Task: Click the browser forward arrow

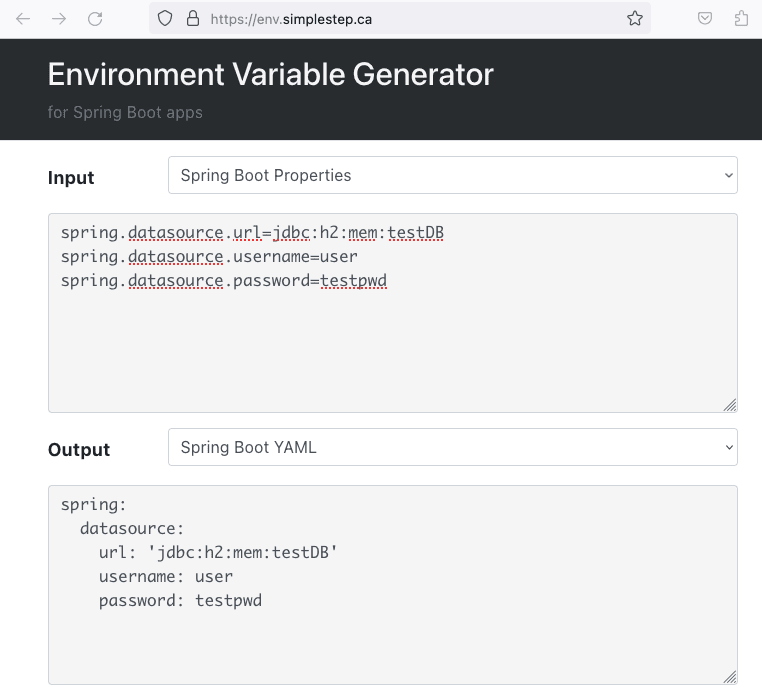Action: pos(59,19)
